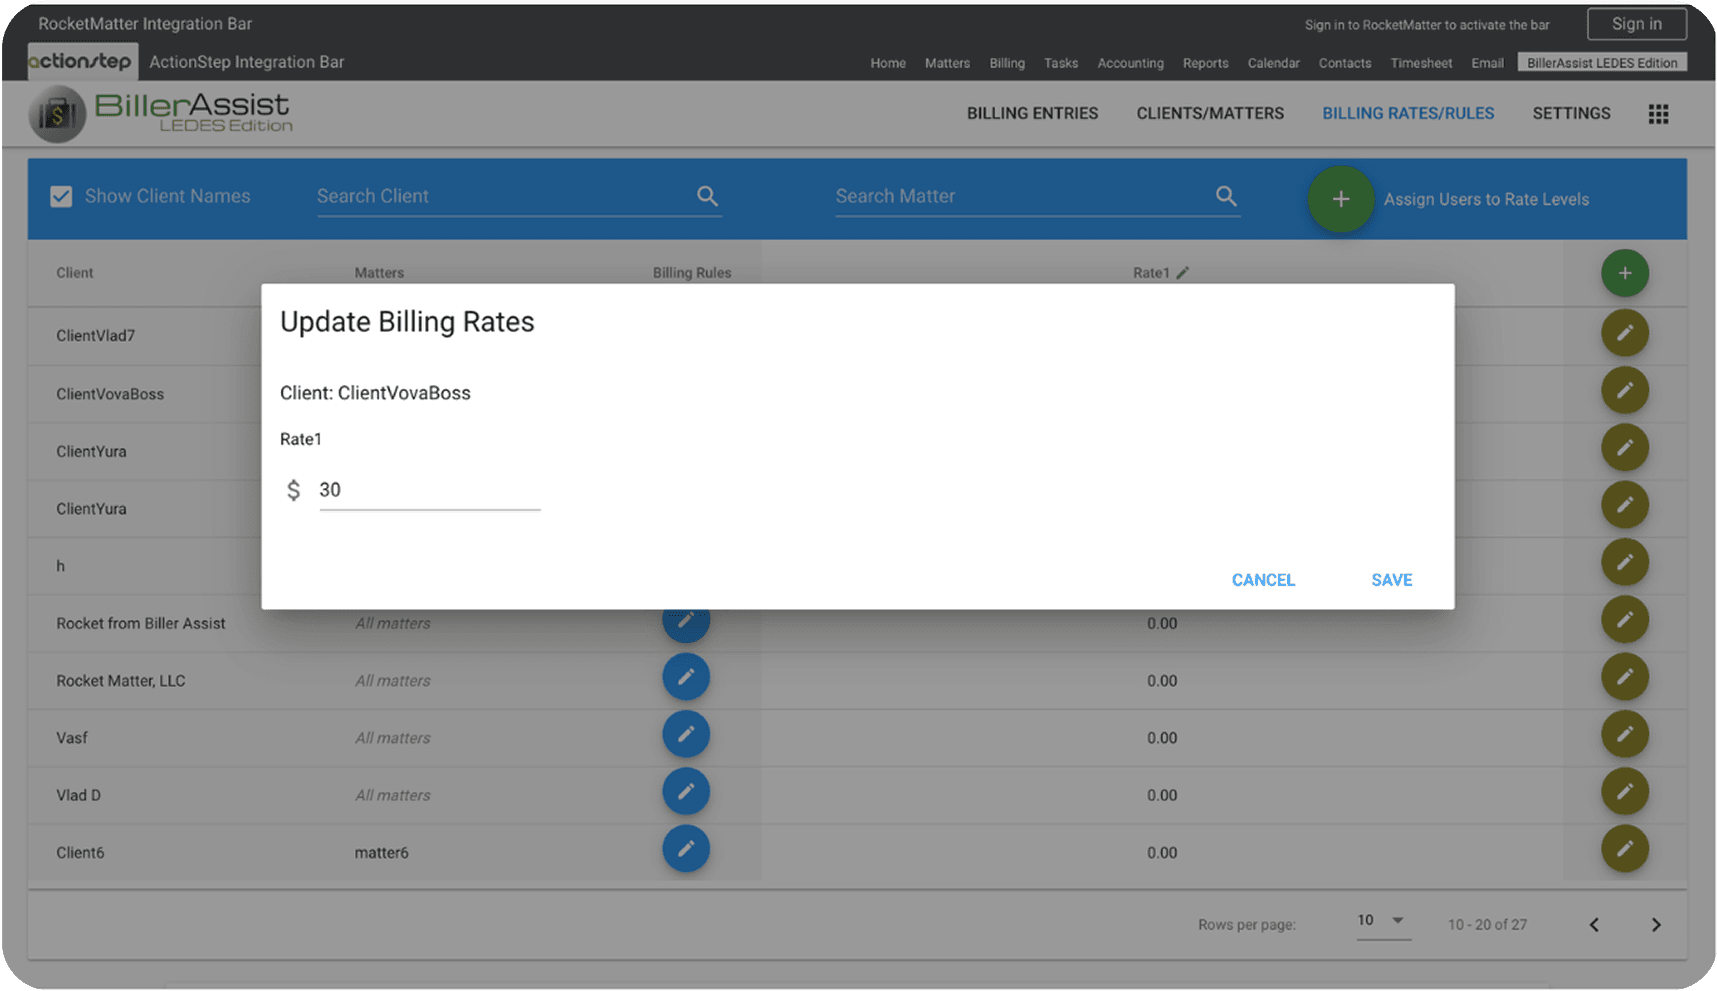This screenshot has height=991, width=1717.
Task: Toggle Show Client Names checkbox
Action: [61, 197]
